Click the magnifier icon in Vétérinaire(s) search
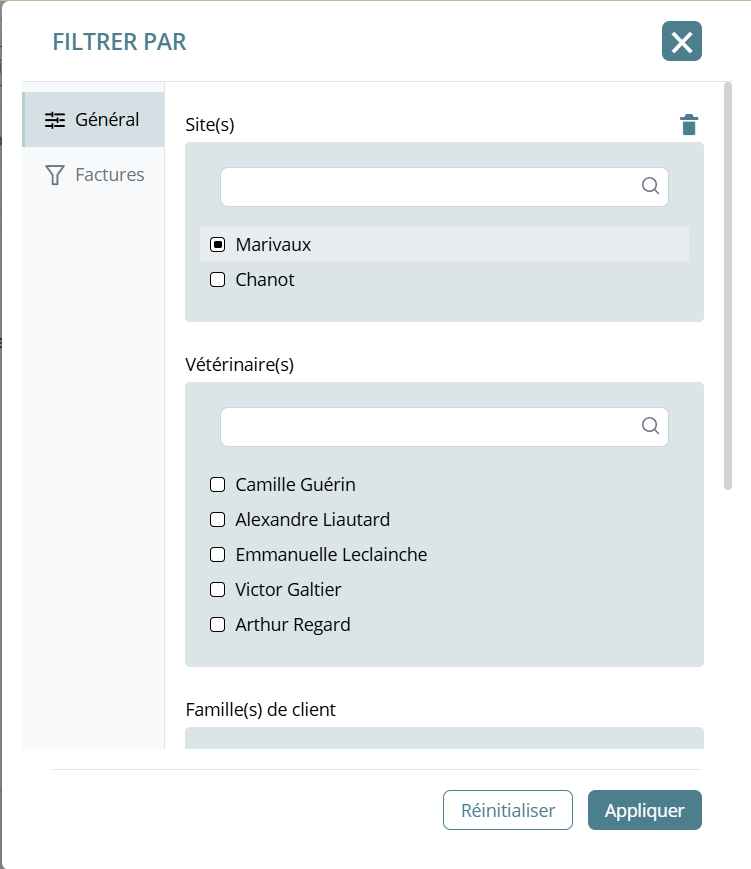751x869 pixels. coord(650,426)
